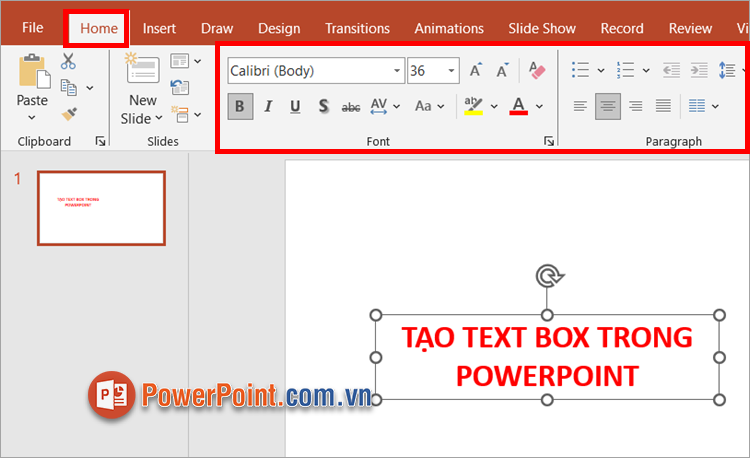Viewport: 750px width, 458px height.
Task: Decrease the list indent level
Action: [x=672, y=70]
